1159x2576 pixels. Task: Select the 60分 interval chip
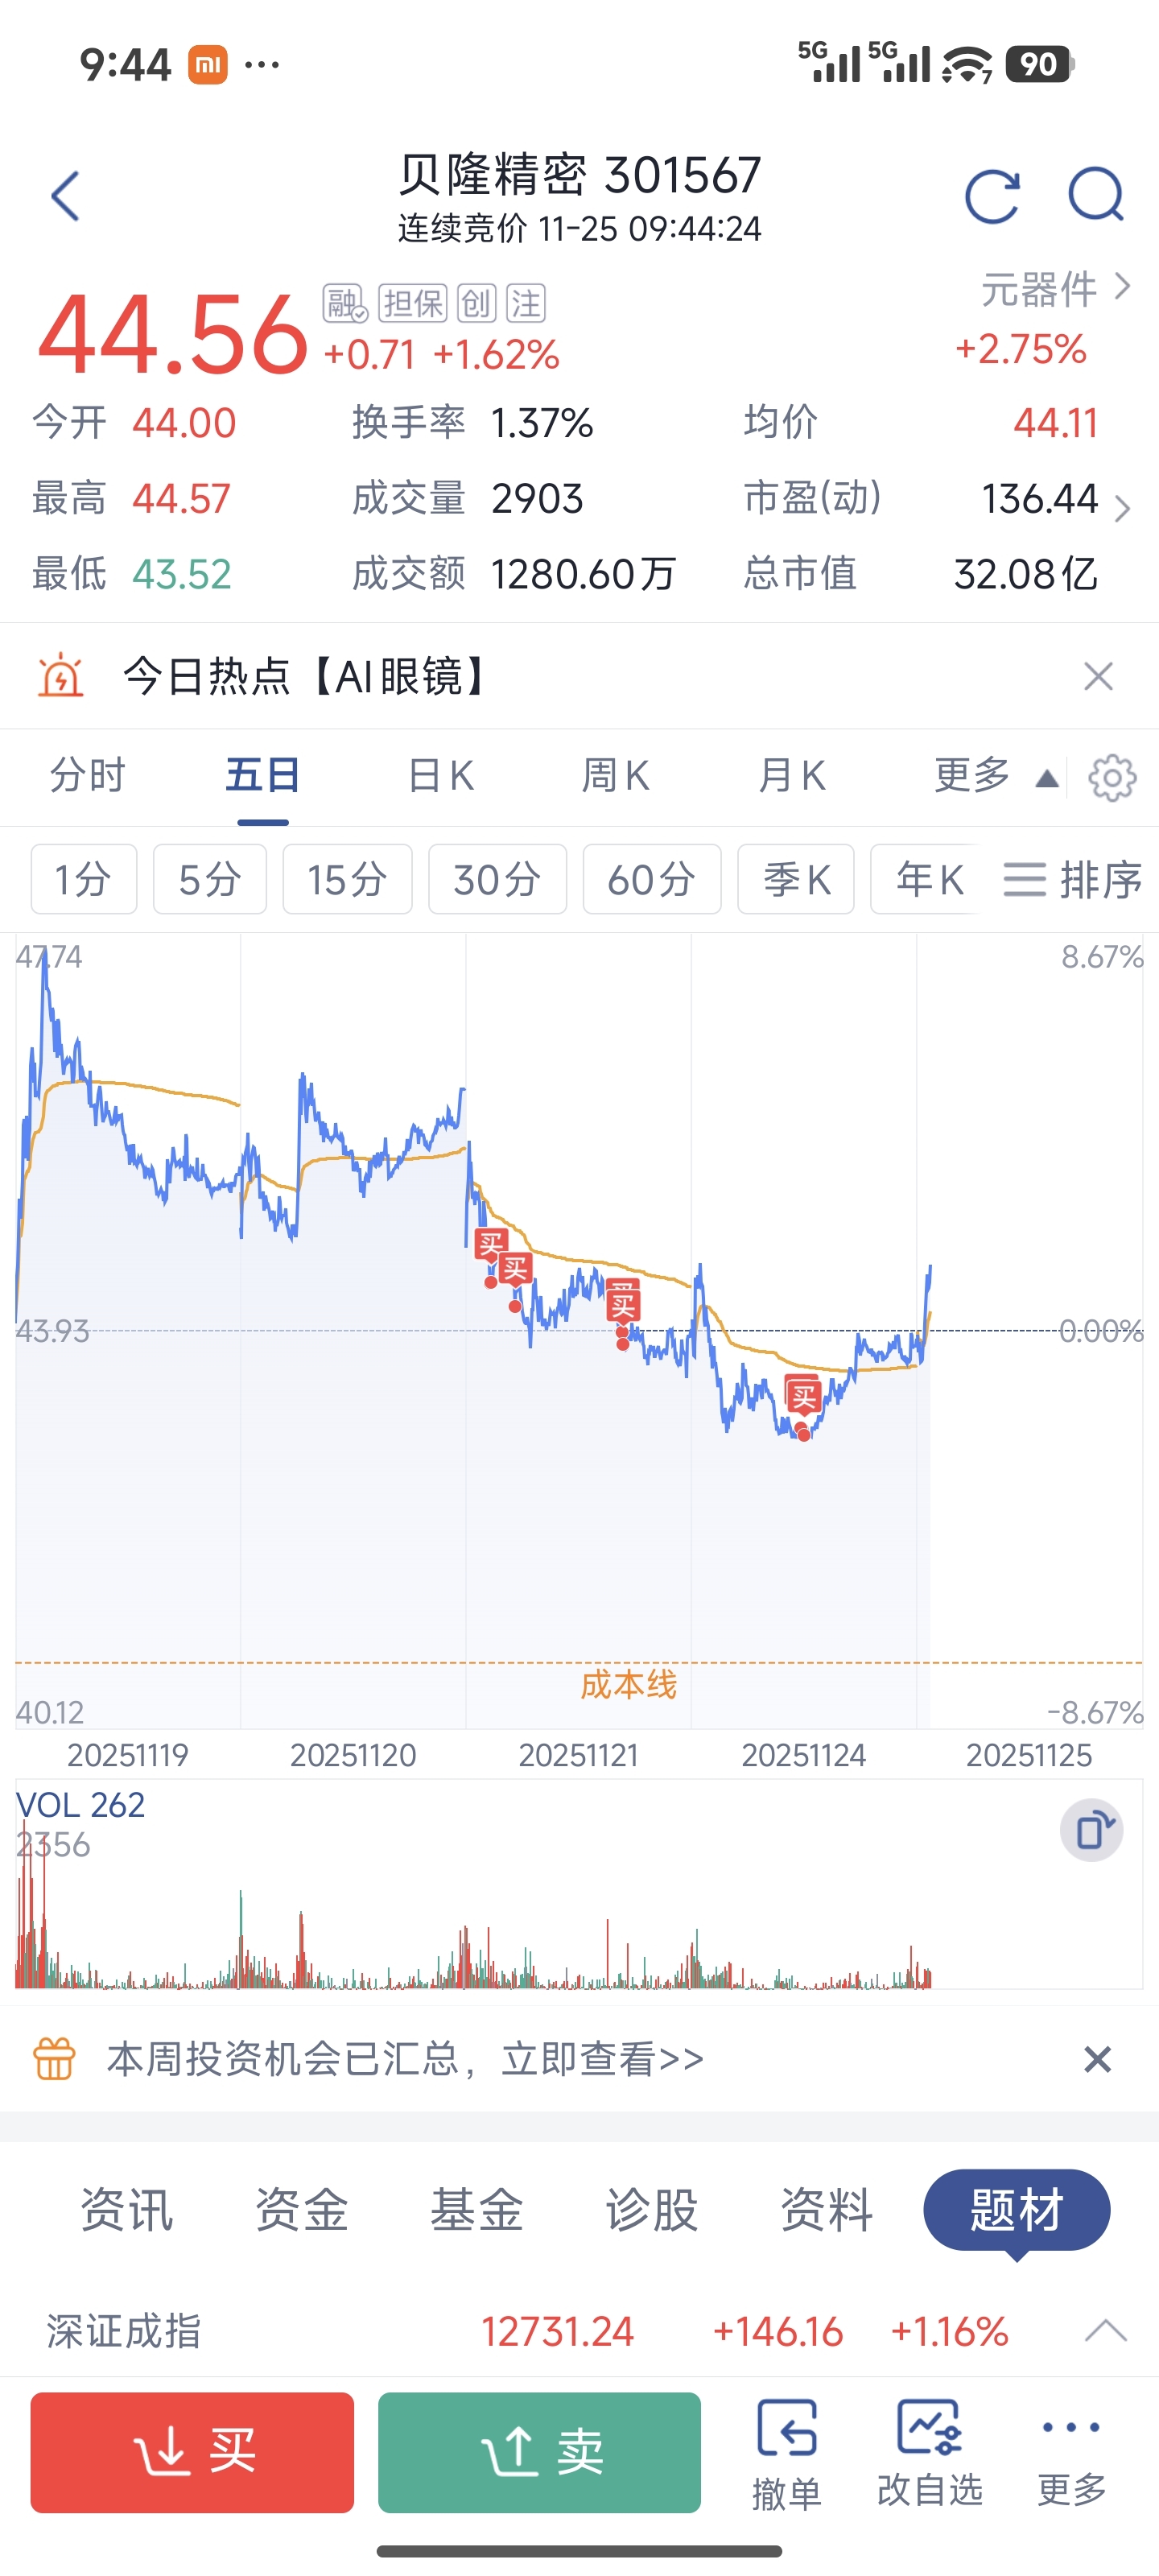point(652,879)
